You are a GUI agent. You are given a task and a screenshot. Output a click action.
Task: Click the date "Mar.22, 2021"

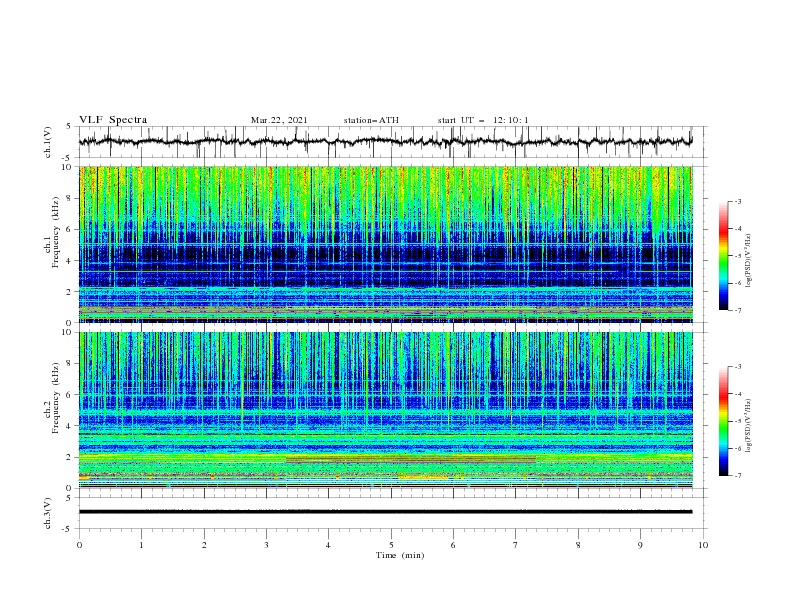279,120
